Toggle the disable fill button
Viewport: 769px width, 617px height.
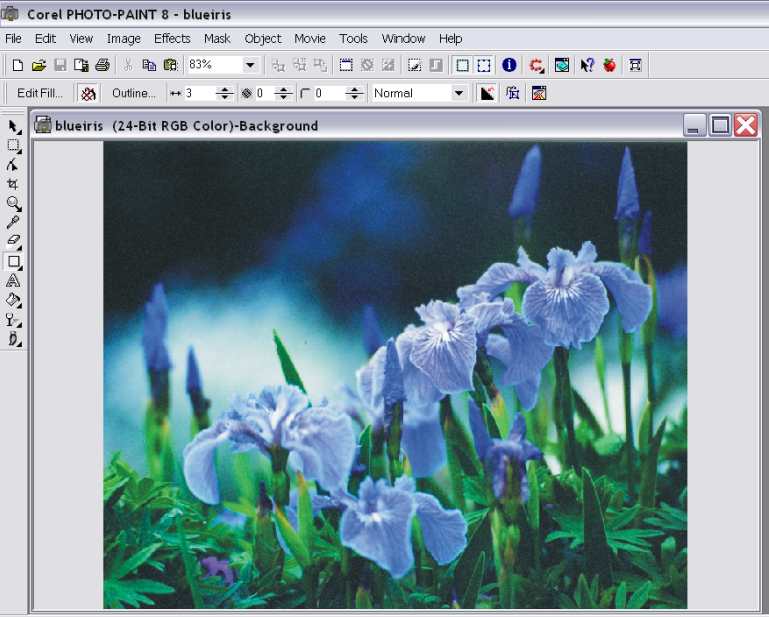point(89,93)
